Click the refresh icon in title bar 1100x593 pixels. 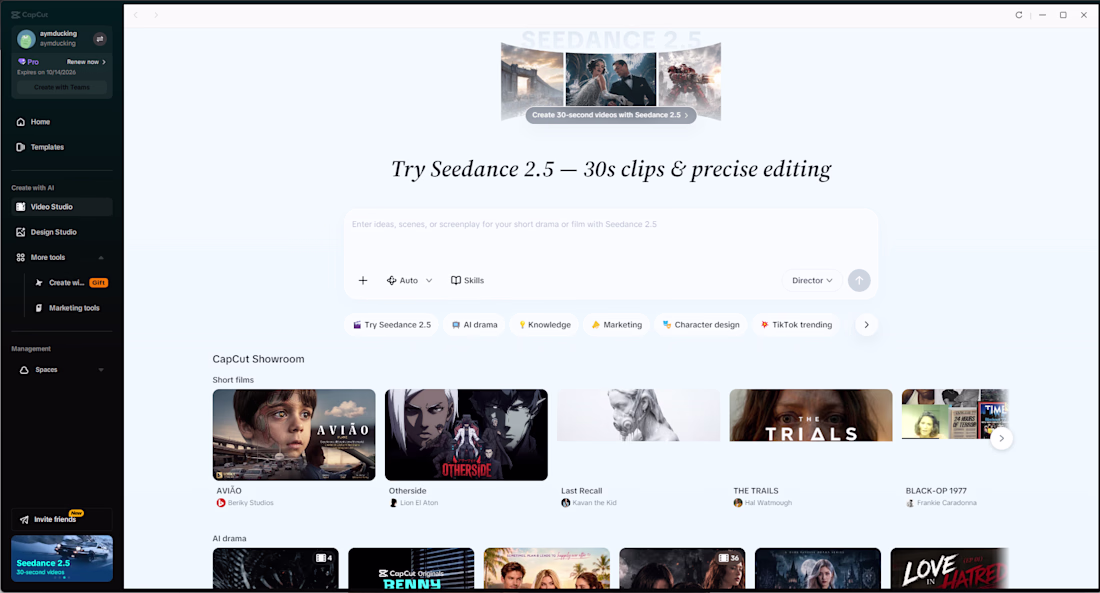(x=1019, y=15)
